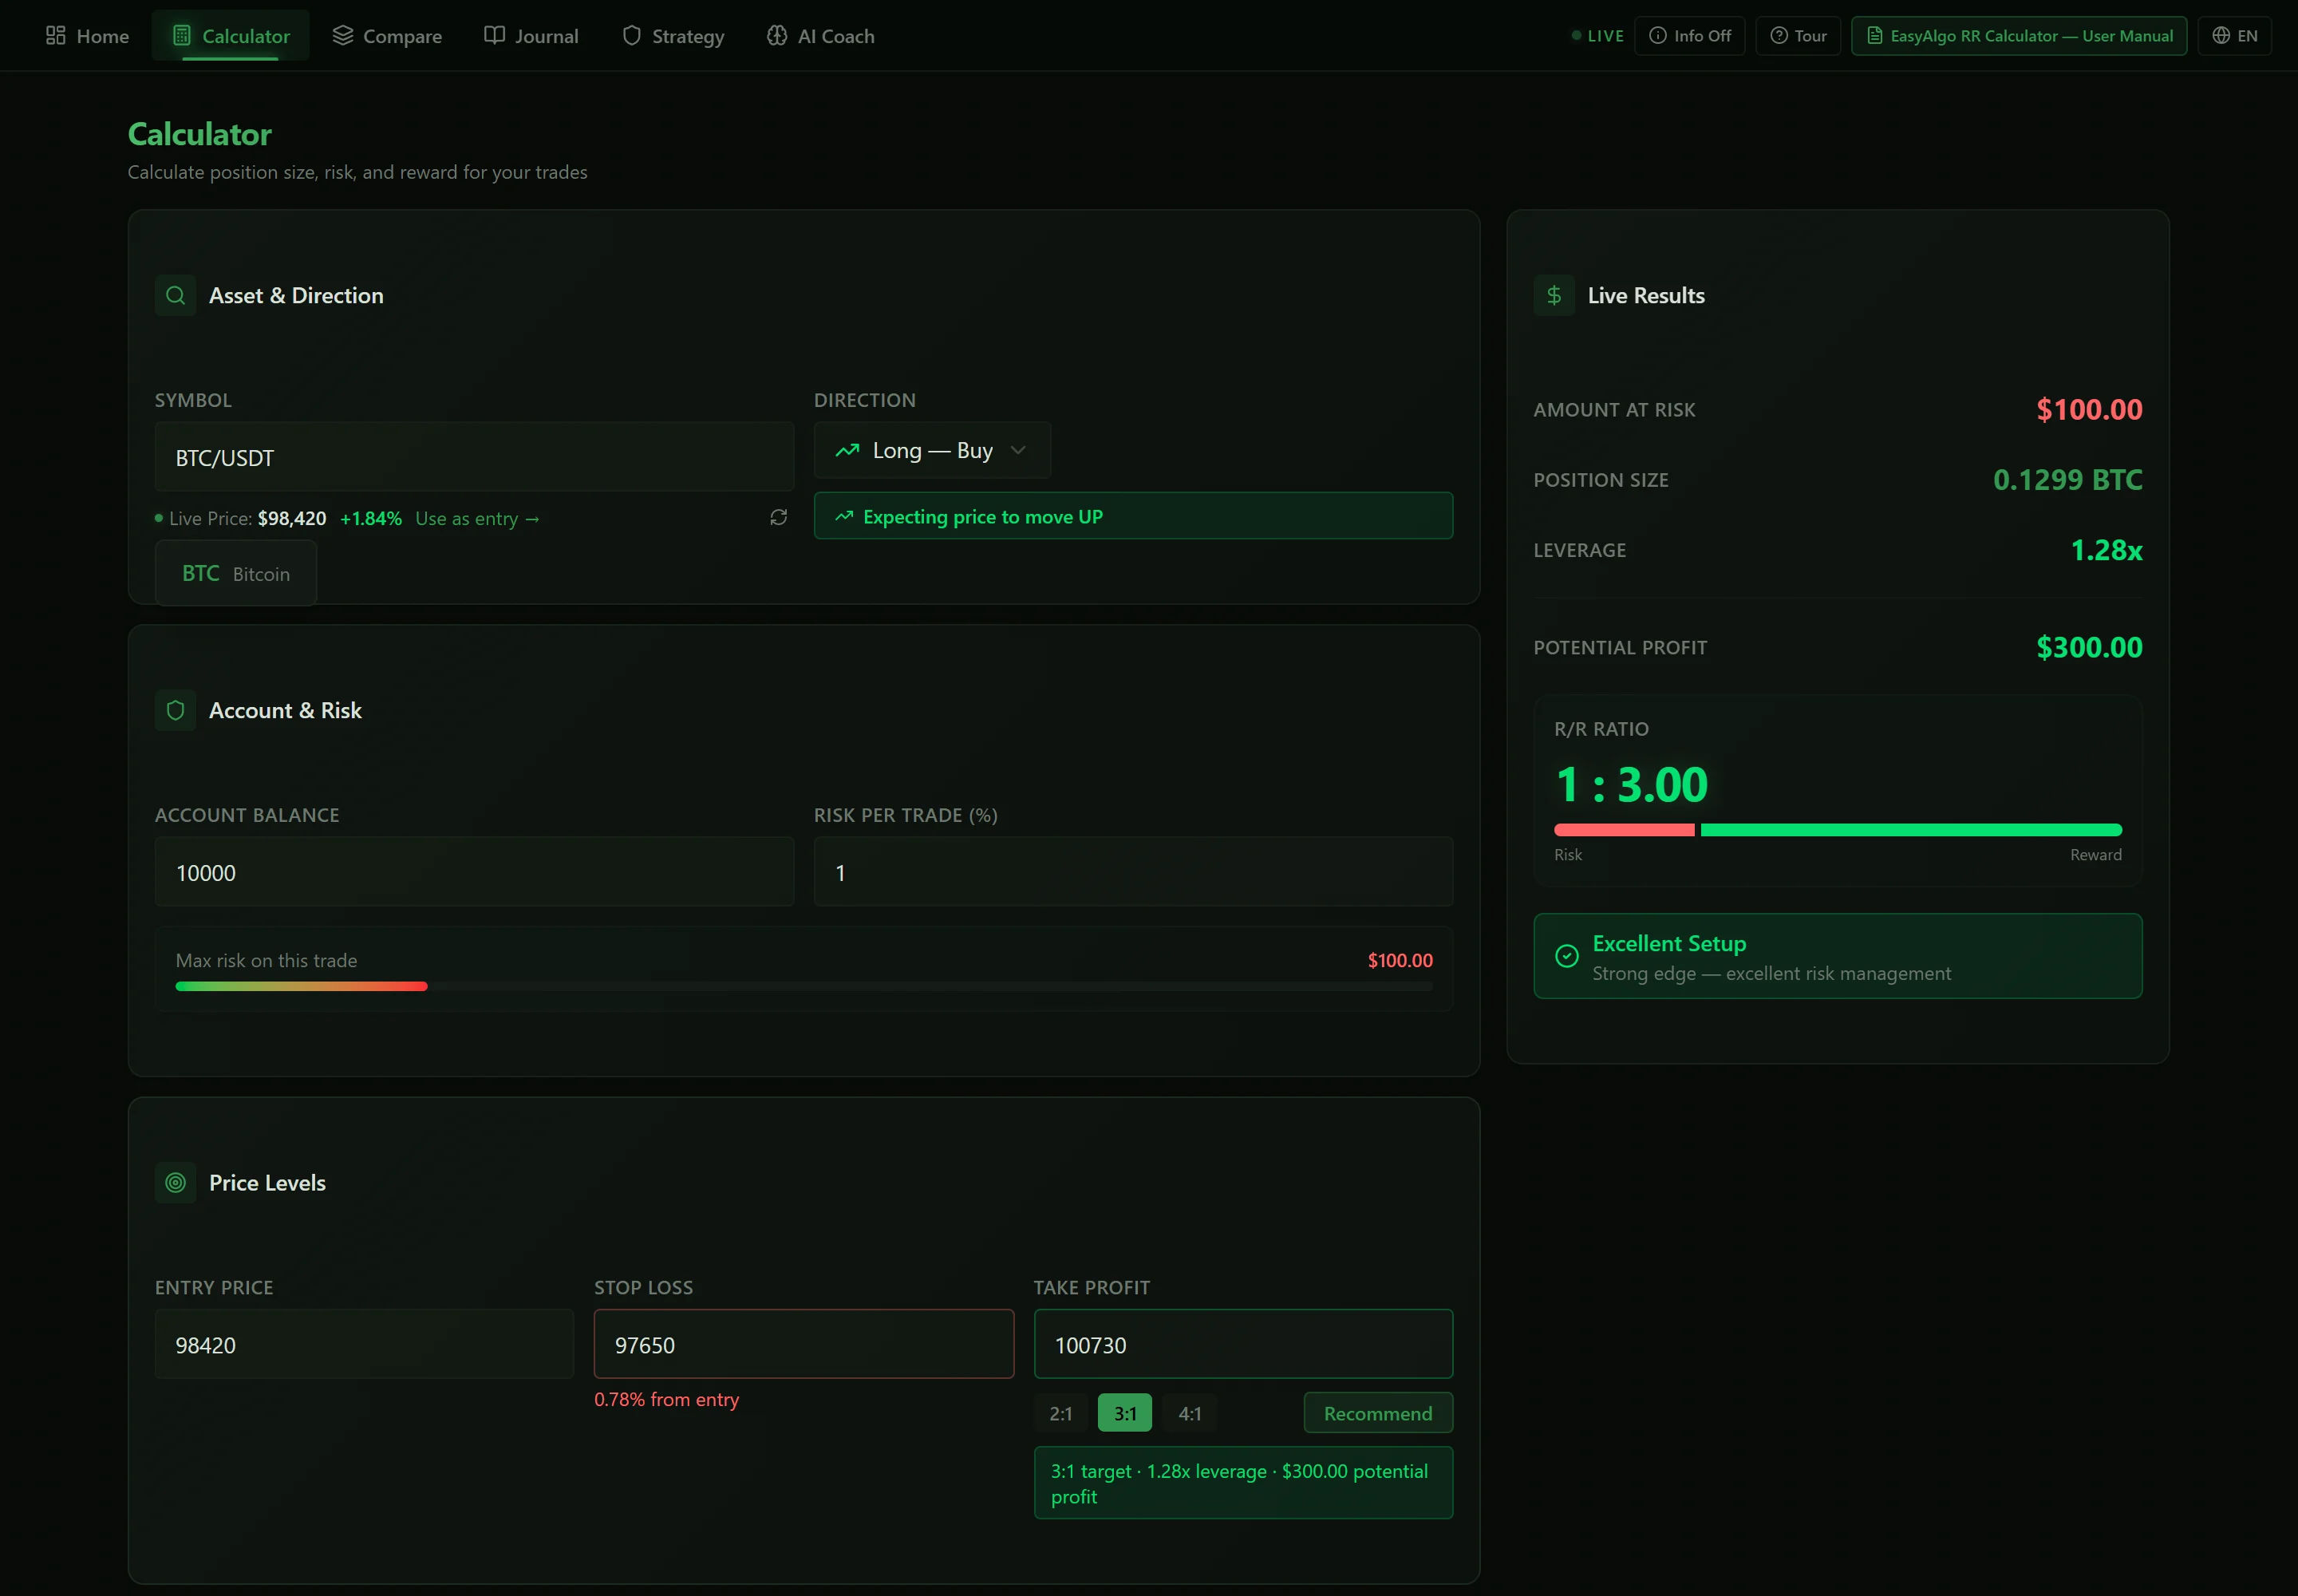Click the Compare layers icon
This screenshot has width=2298, height=1596.
[343, 35]
